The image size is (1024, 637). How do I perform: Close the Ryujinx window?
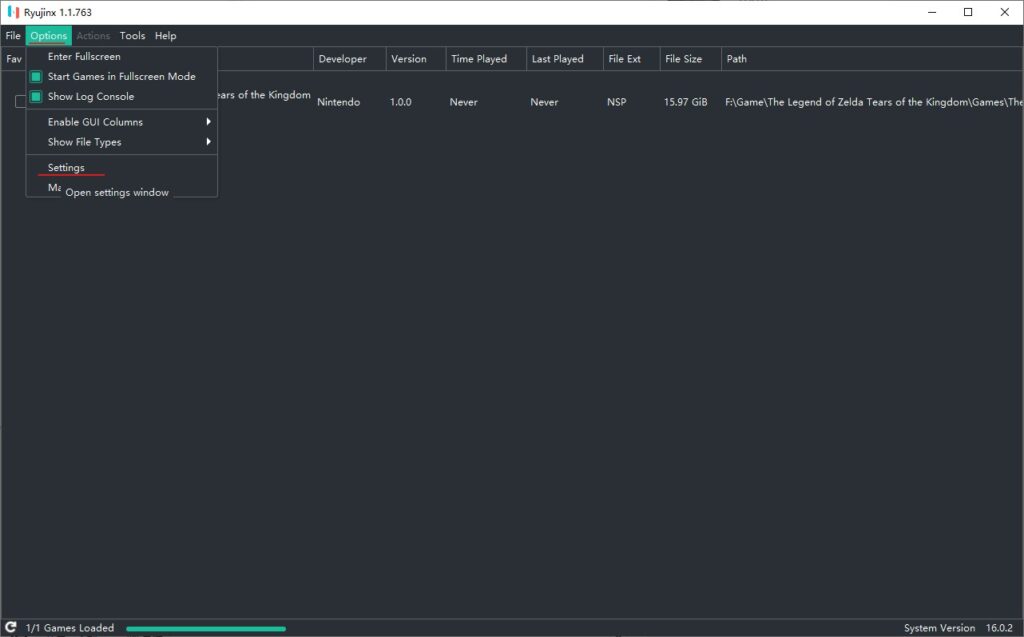point(1004,12)
